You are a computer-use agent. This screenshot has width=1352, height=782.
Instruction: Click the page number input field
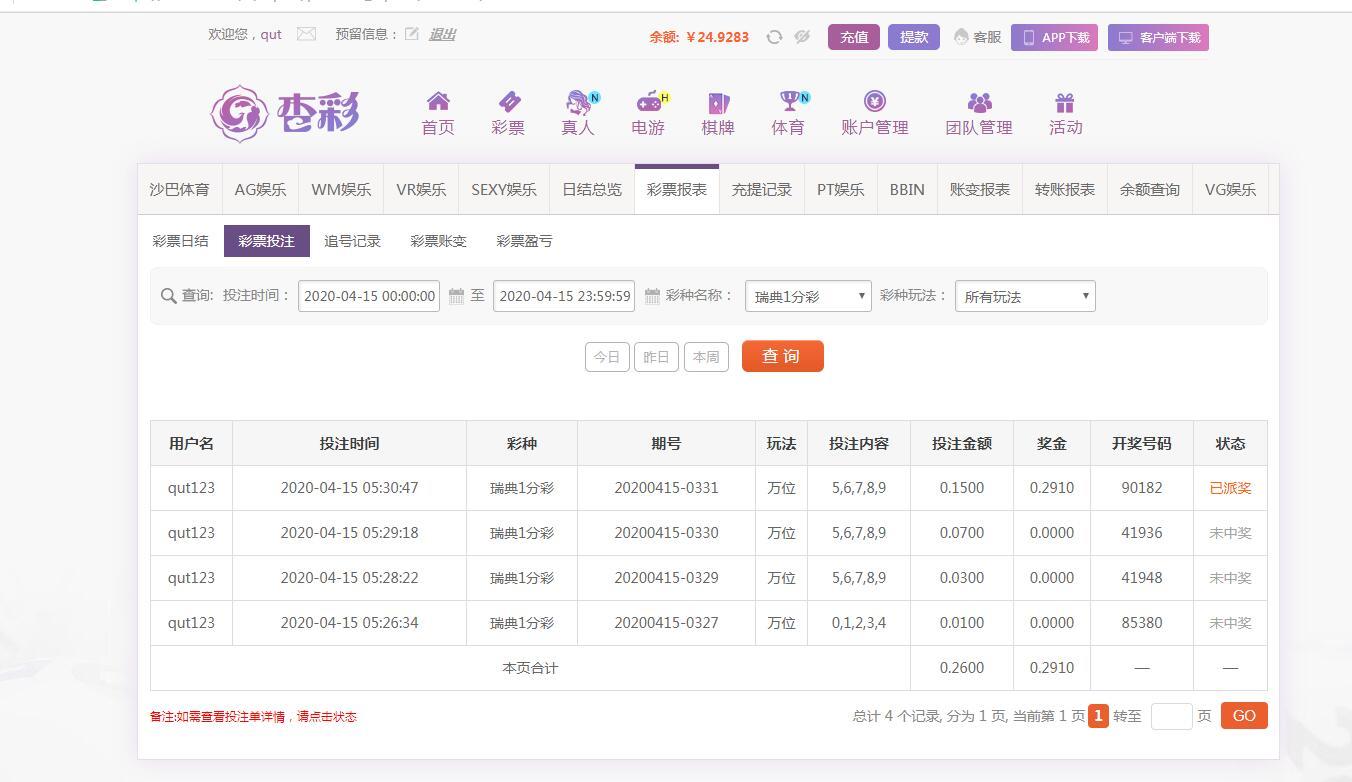(1171, 716)
